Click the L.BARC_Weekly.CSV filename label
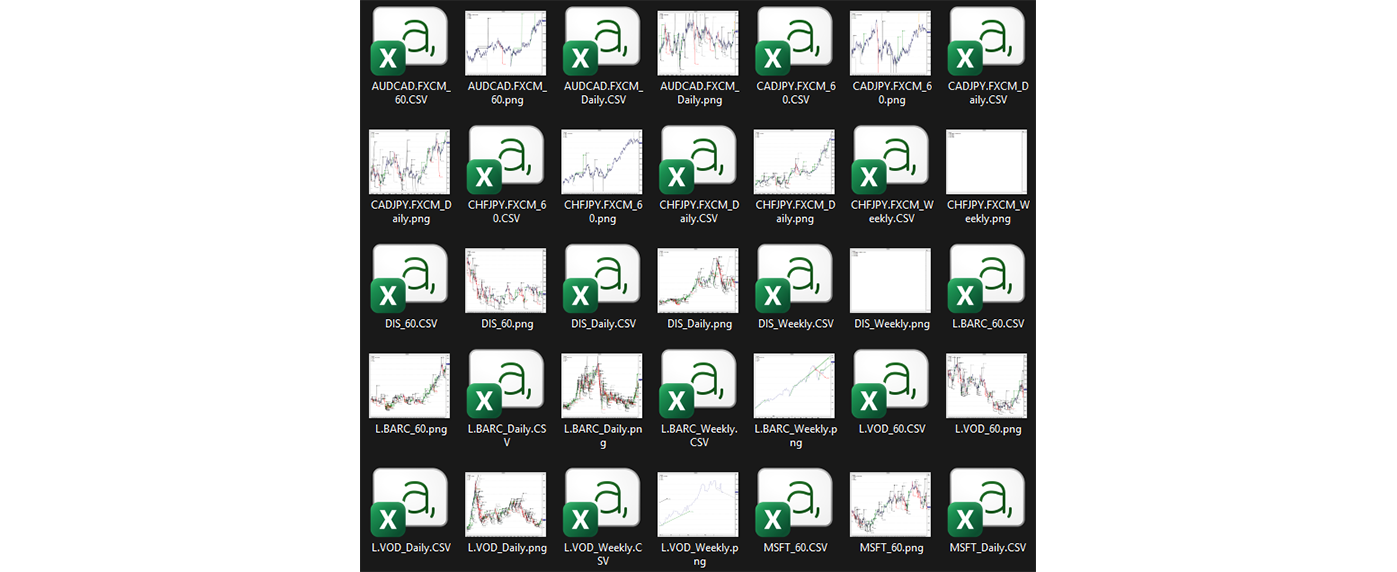This screenshot has width=1397, height=572. (x=698, y=435)
